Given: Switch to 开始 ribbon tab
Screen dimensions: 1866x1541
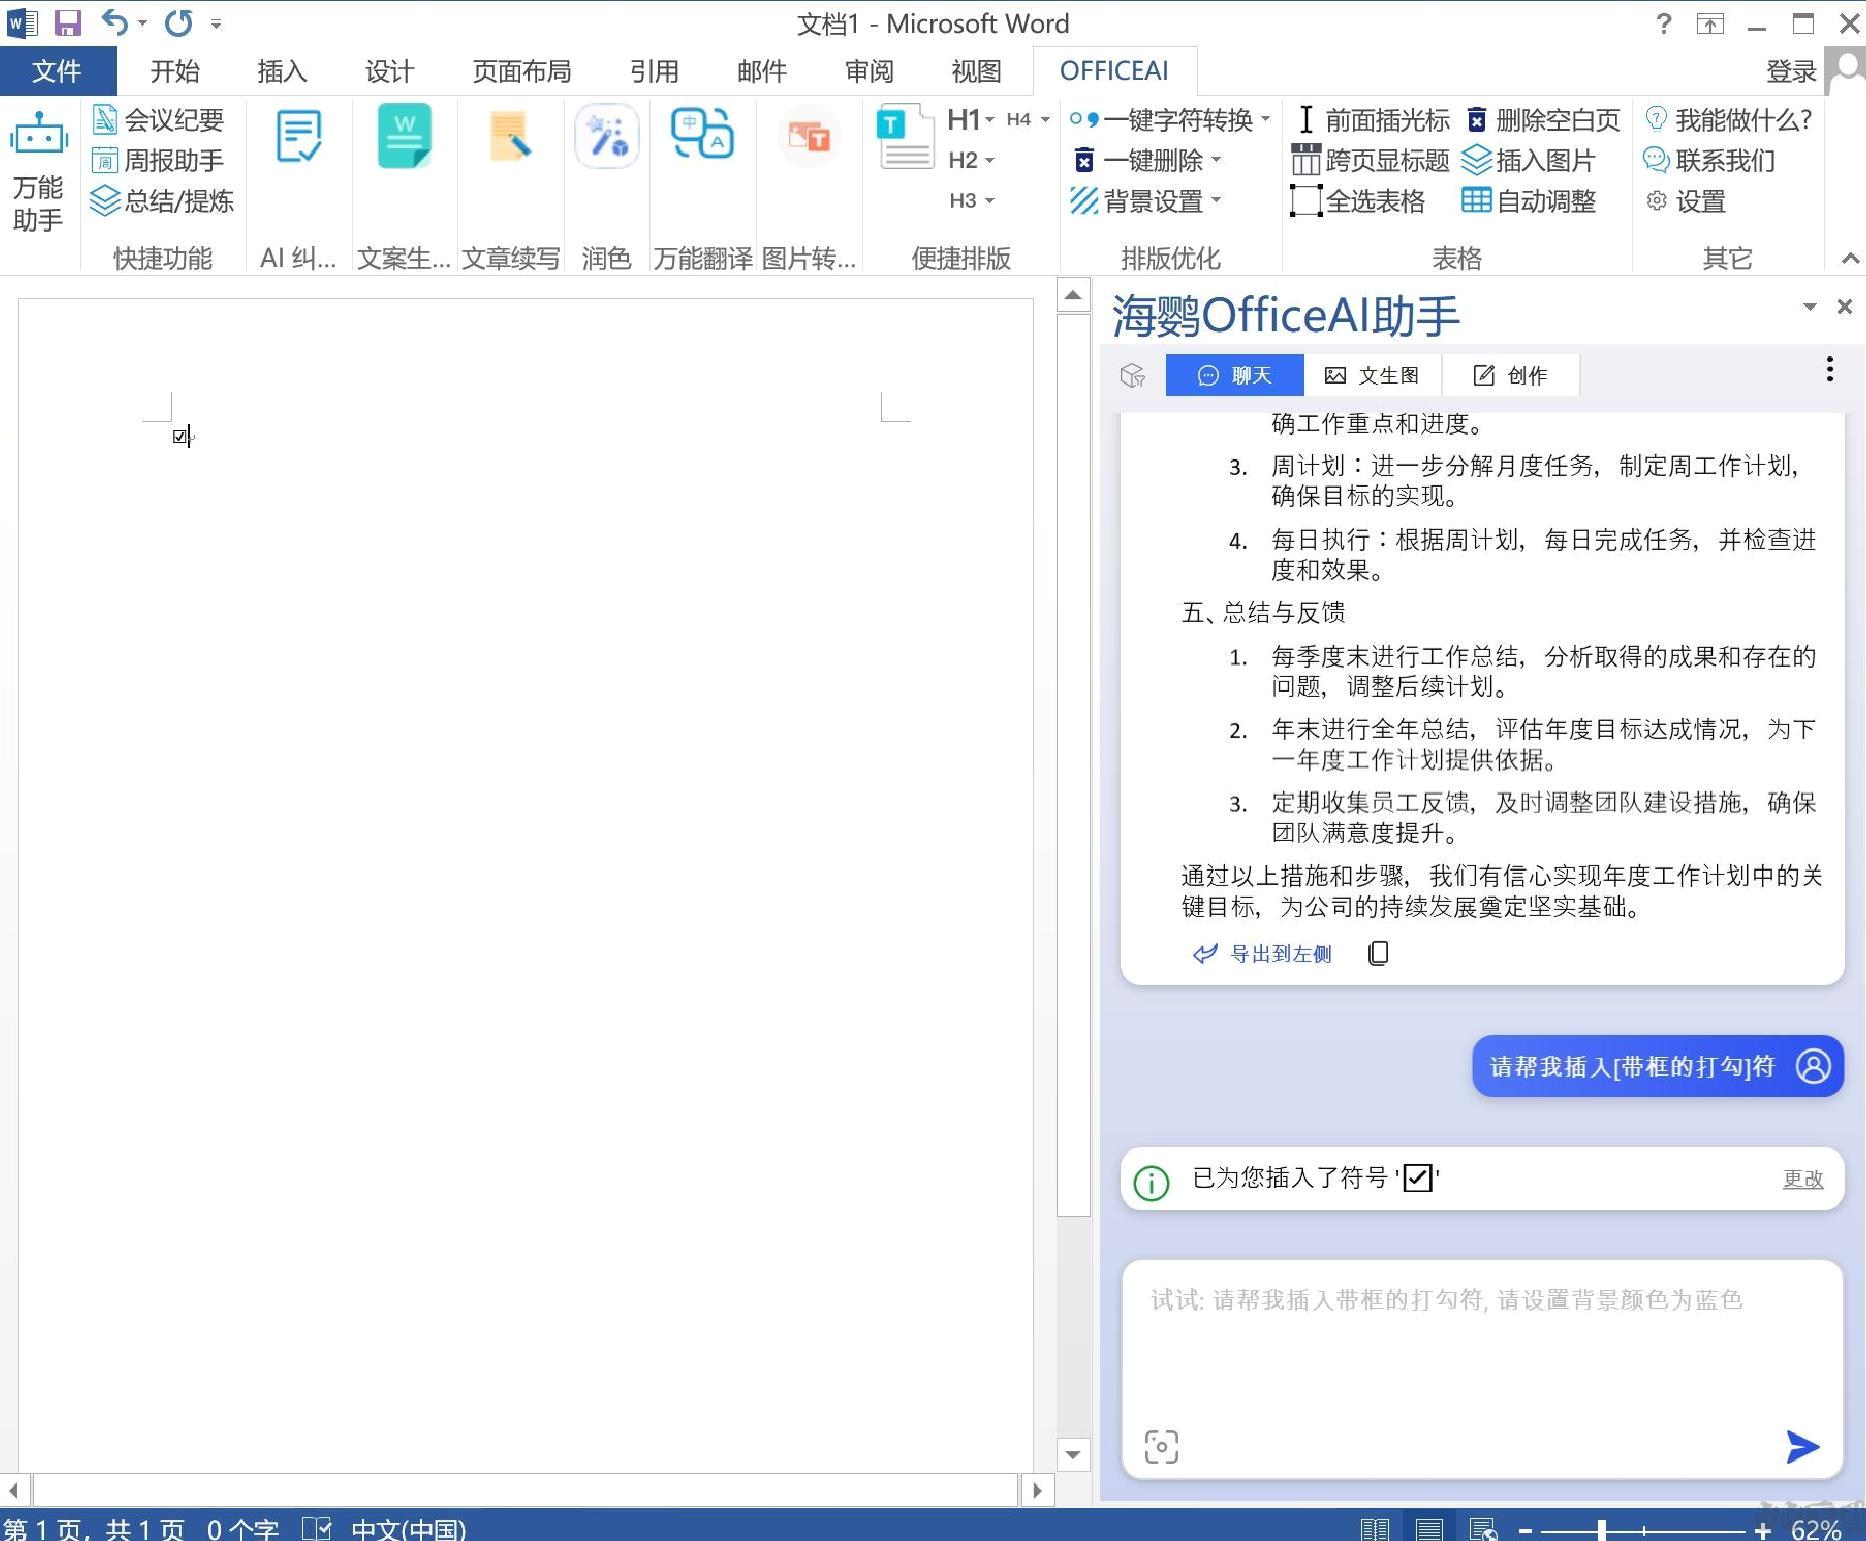Looking at the screenshot, I should click(175, 71).
